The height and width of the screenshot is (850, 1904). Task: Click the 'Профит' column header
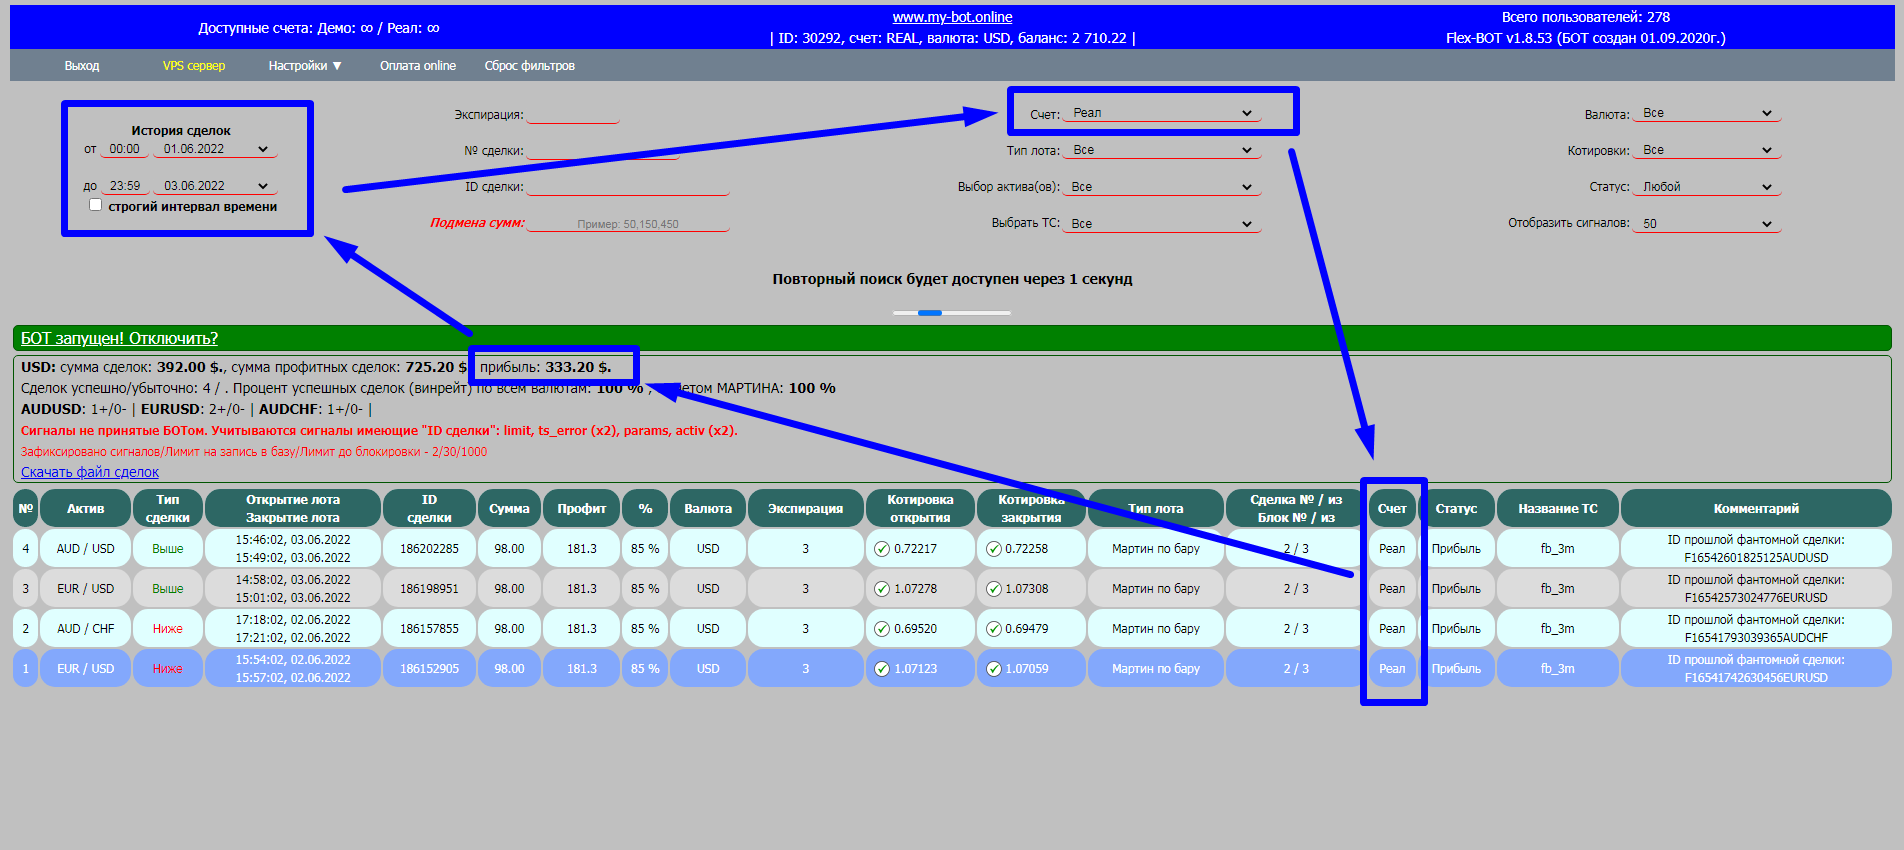(x=582, y=508)
